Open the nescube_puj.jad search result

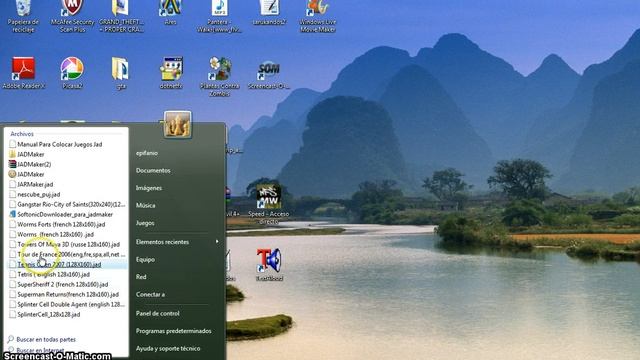click(39, 194)
